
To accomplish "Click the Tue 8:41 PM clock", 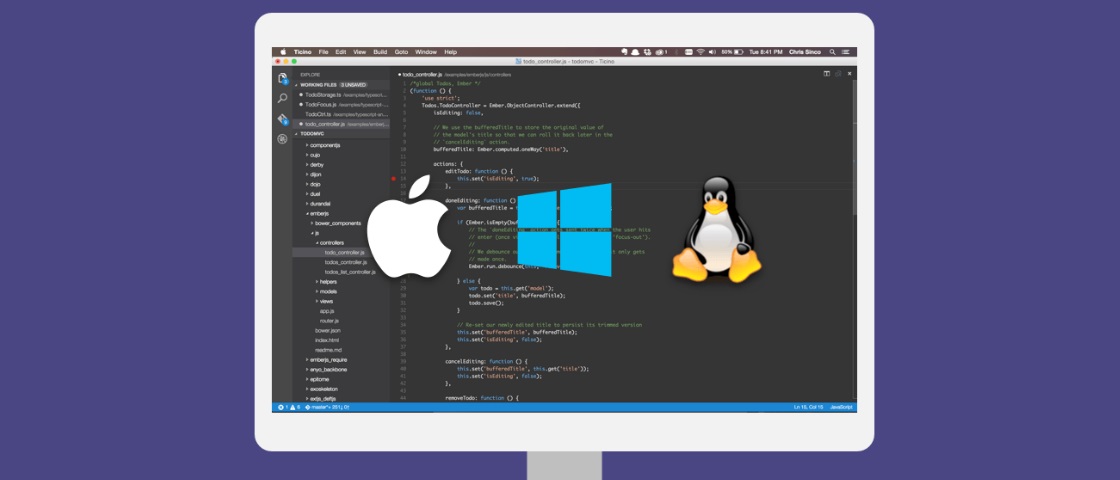I will (766, 52).
